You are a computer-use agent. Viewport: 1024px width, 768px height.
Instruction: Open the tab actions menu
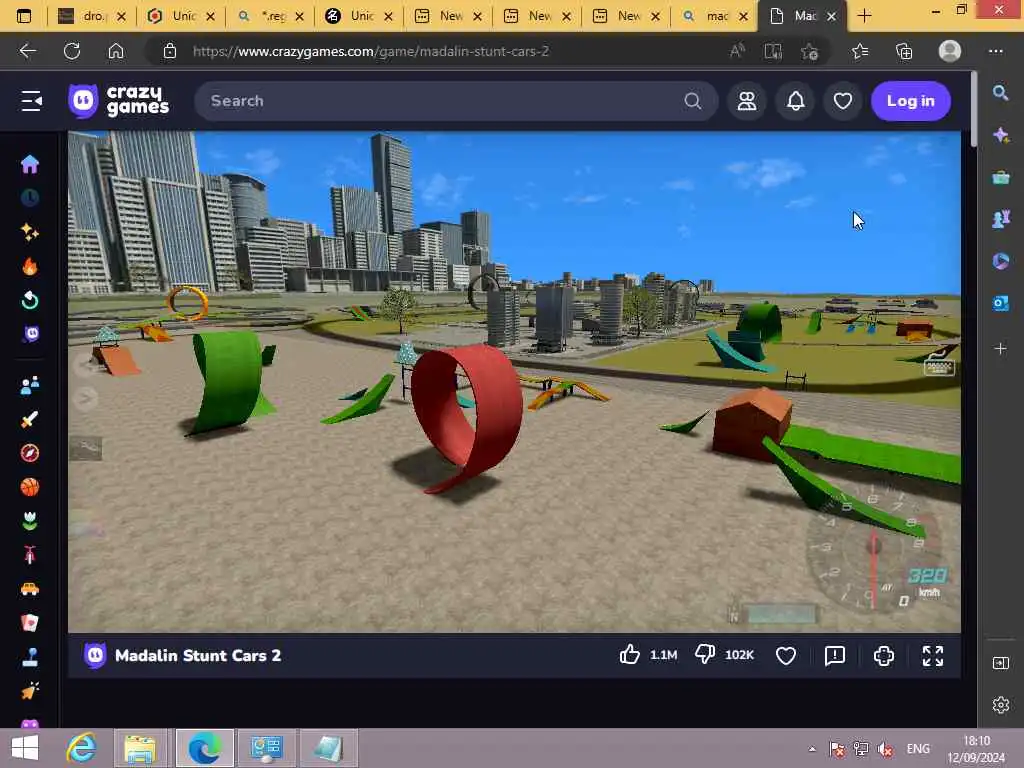click(24, 16)
